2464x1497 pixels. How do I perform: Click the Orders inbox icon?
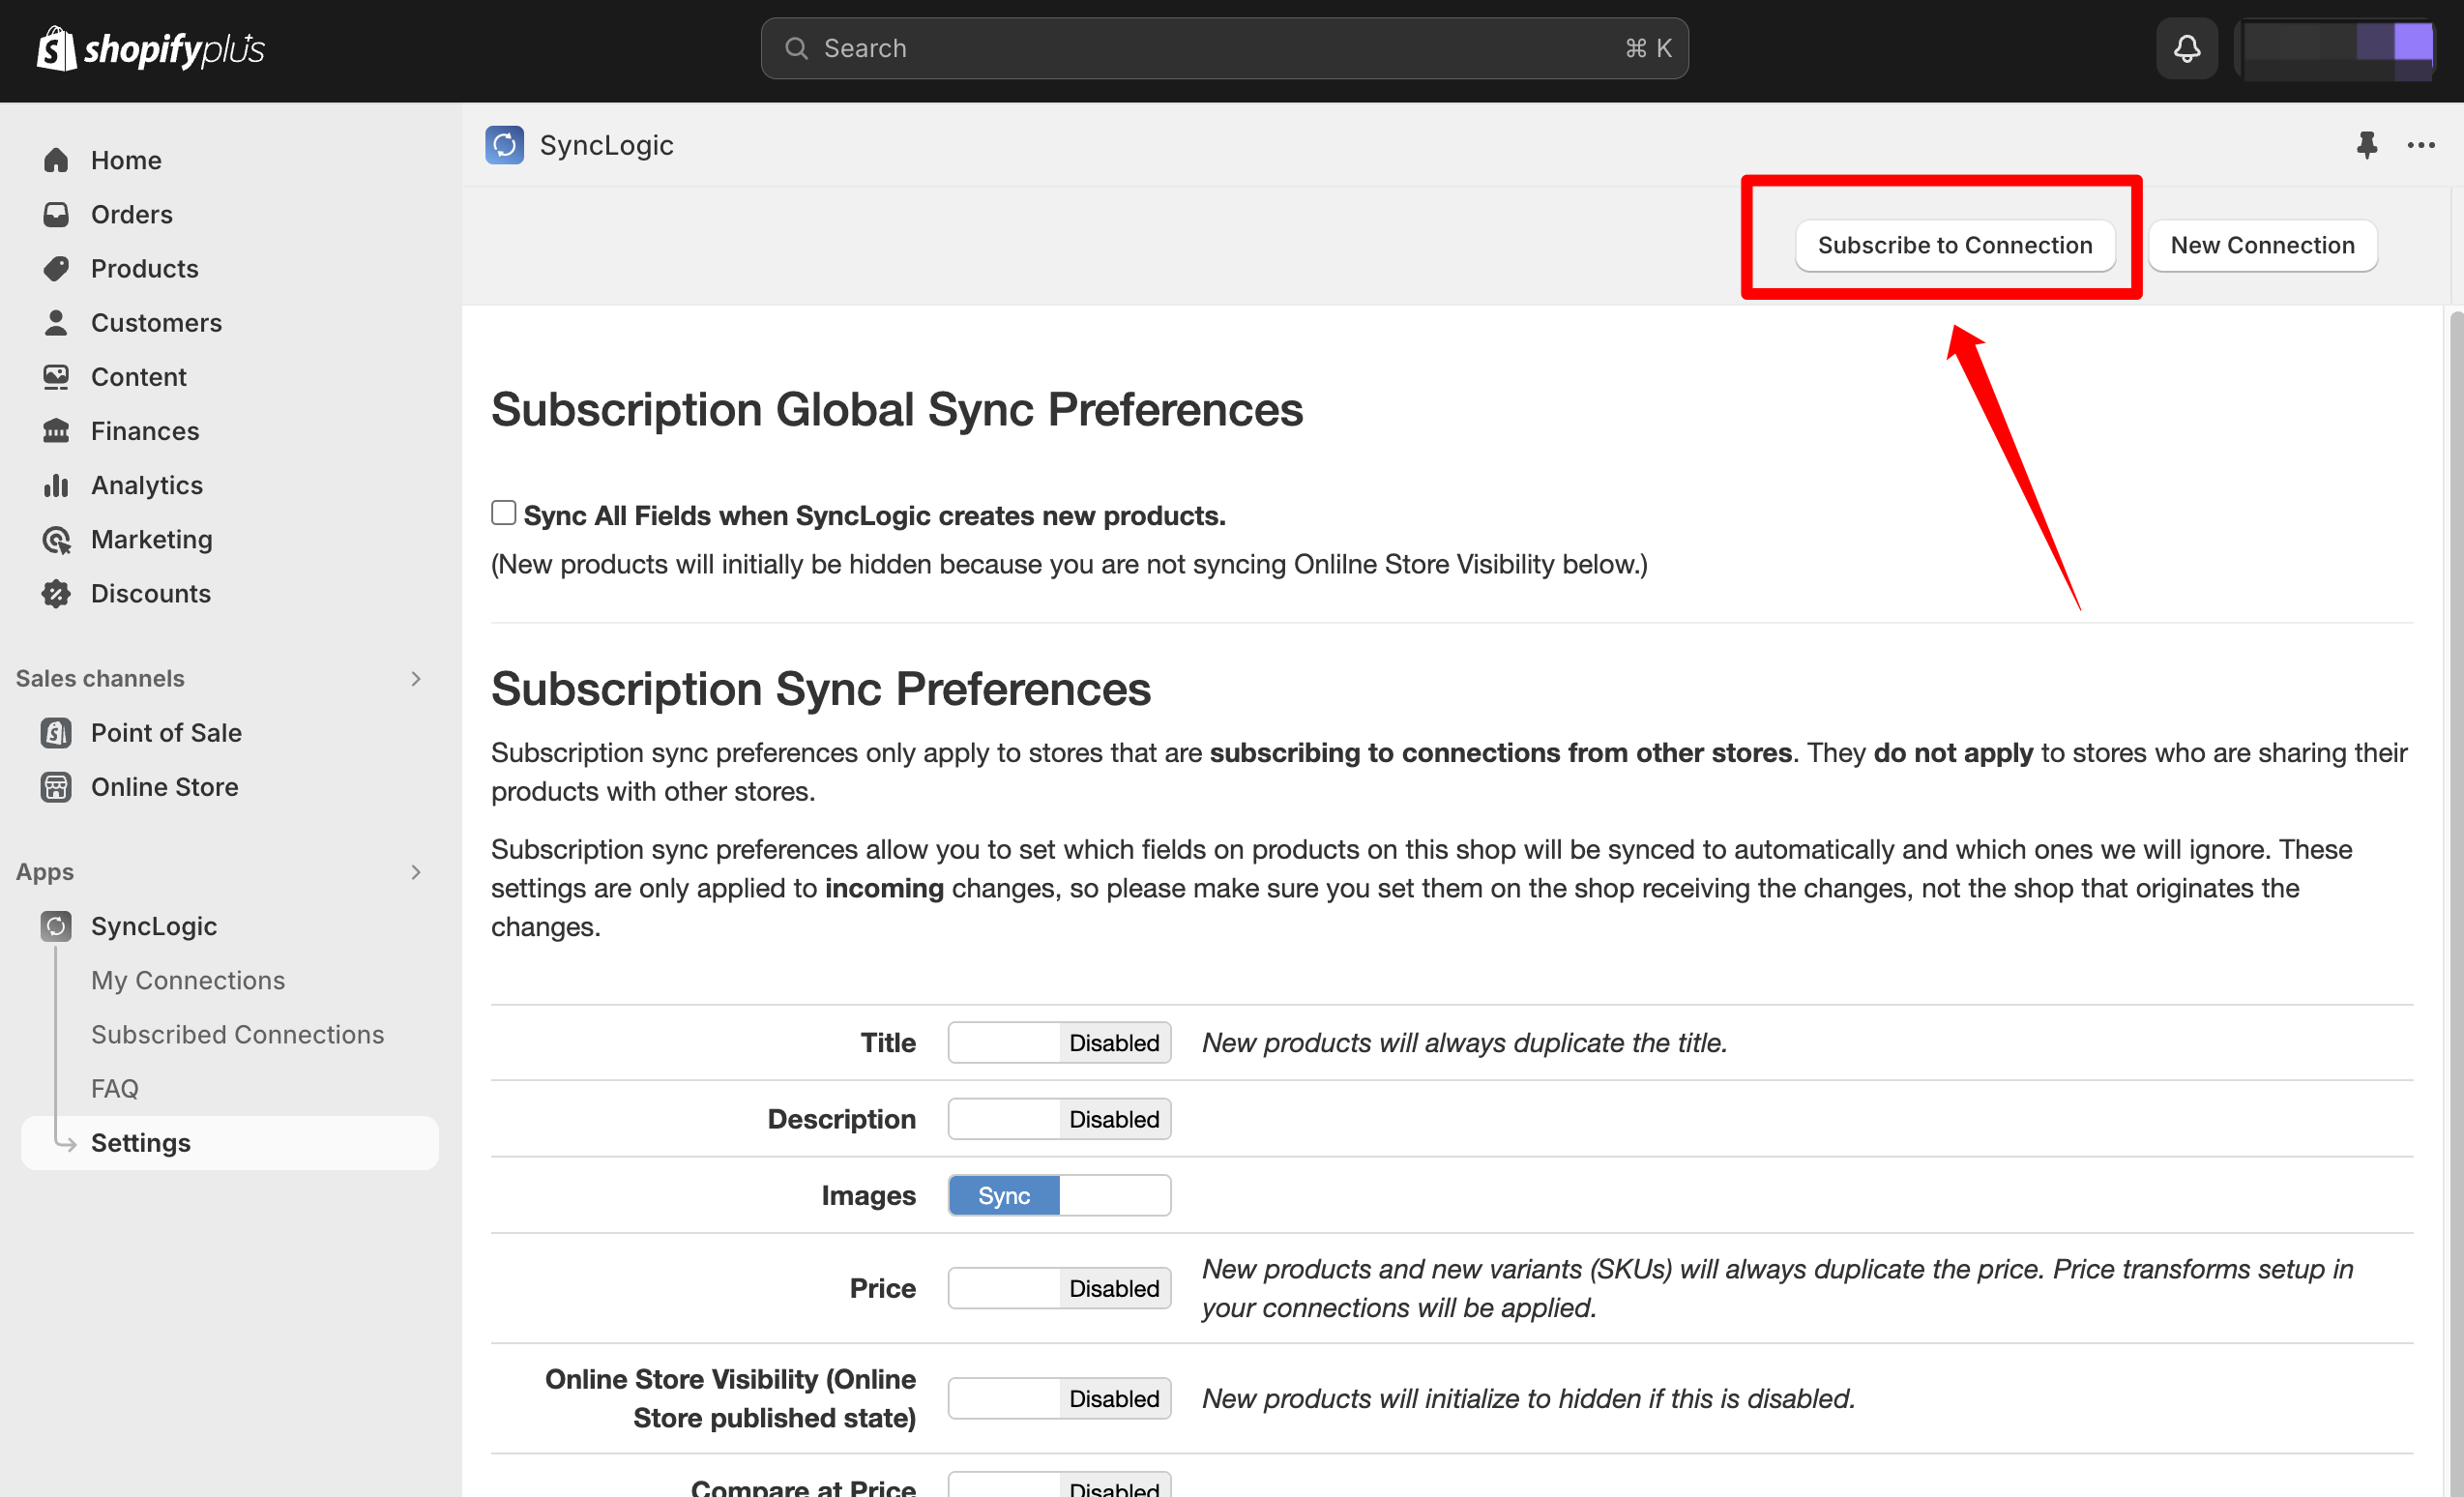(56, 214)
